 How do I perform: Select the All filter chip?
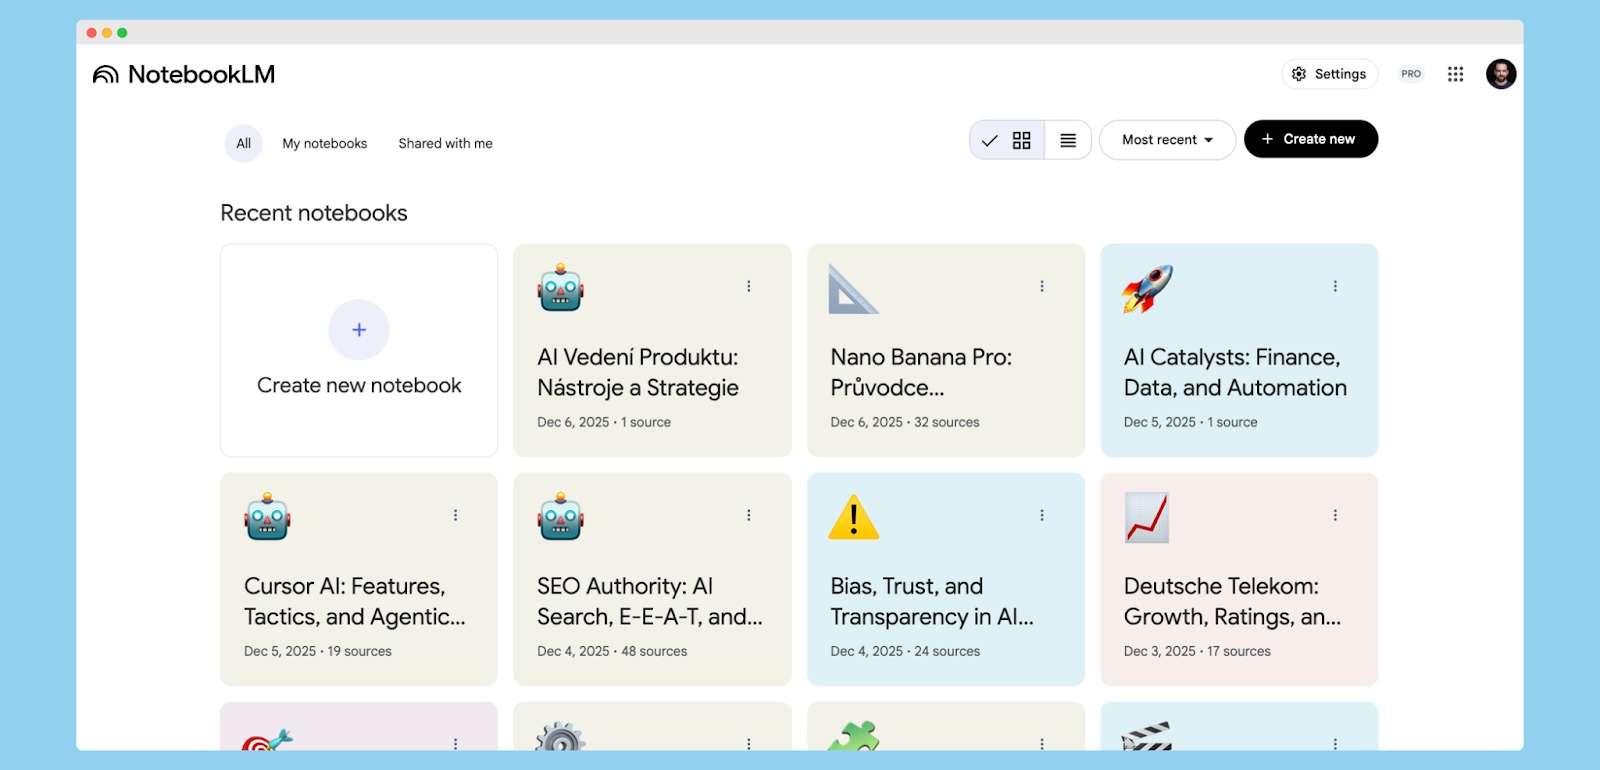[x=243, y=143]
